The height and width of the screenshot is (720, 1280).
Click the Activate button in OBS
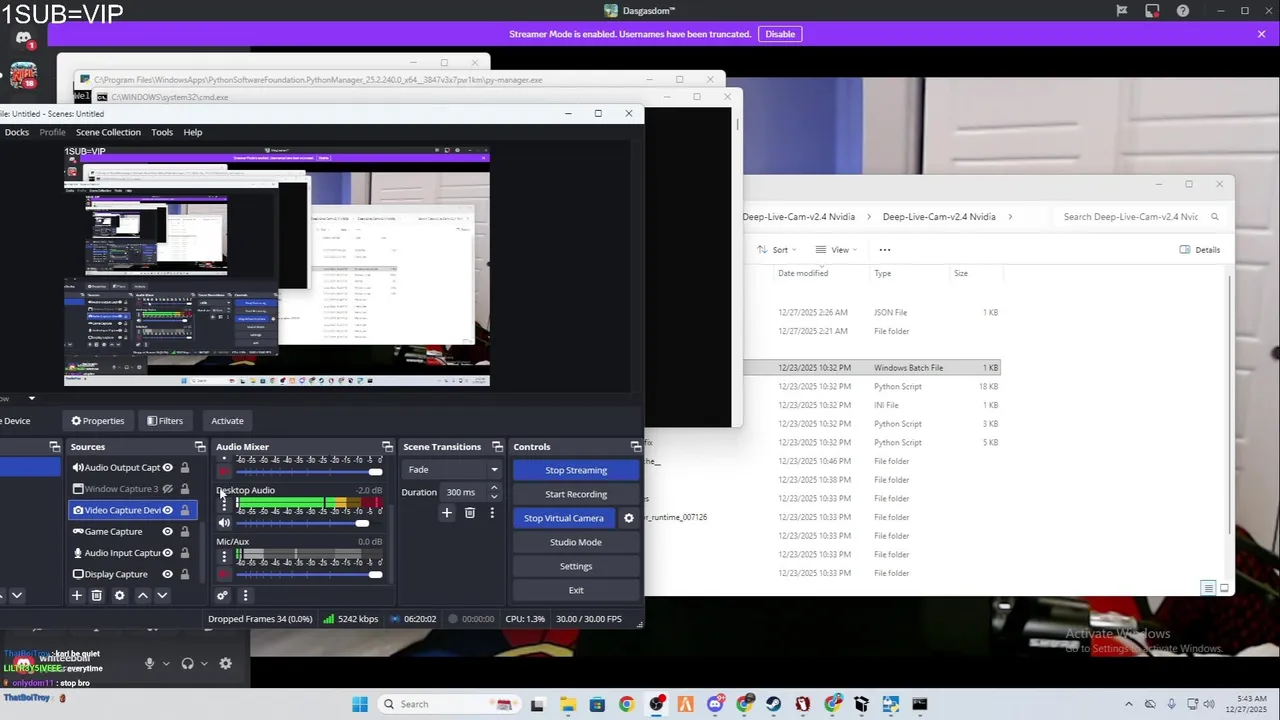[227, 421]
